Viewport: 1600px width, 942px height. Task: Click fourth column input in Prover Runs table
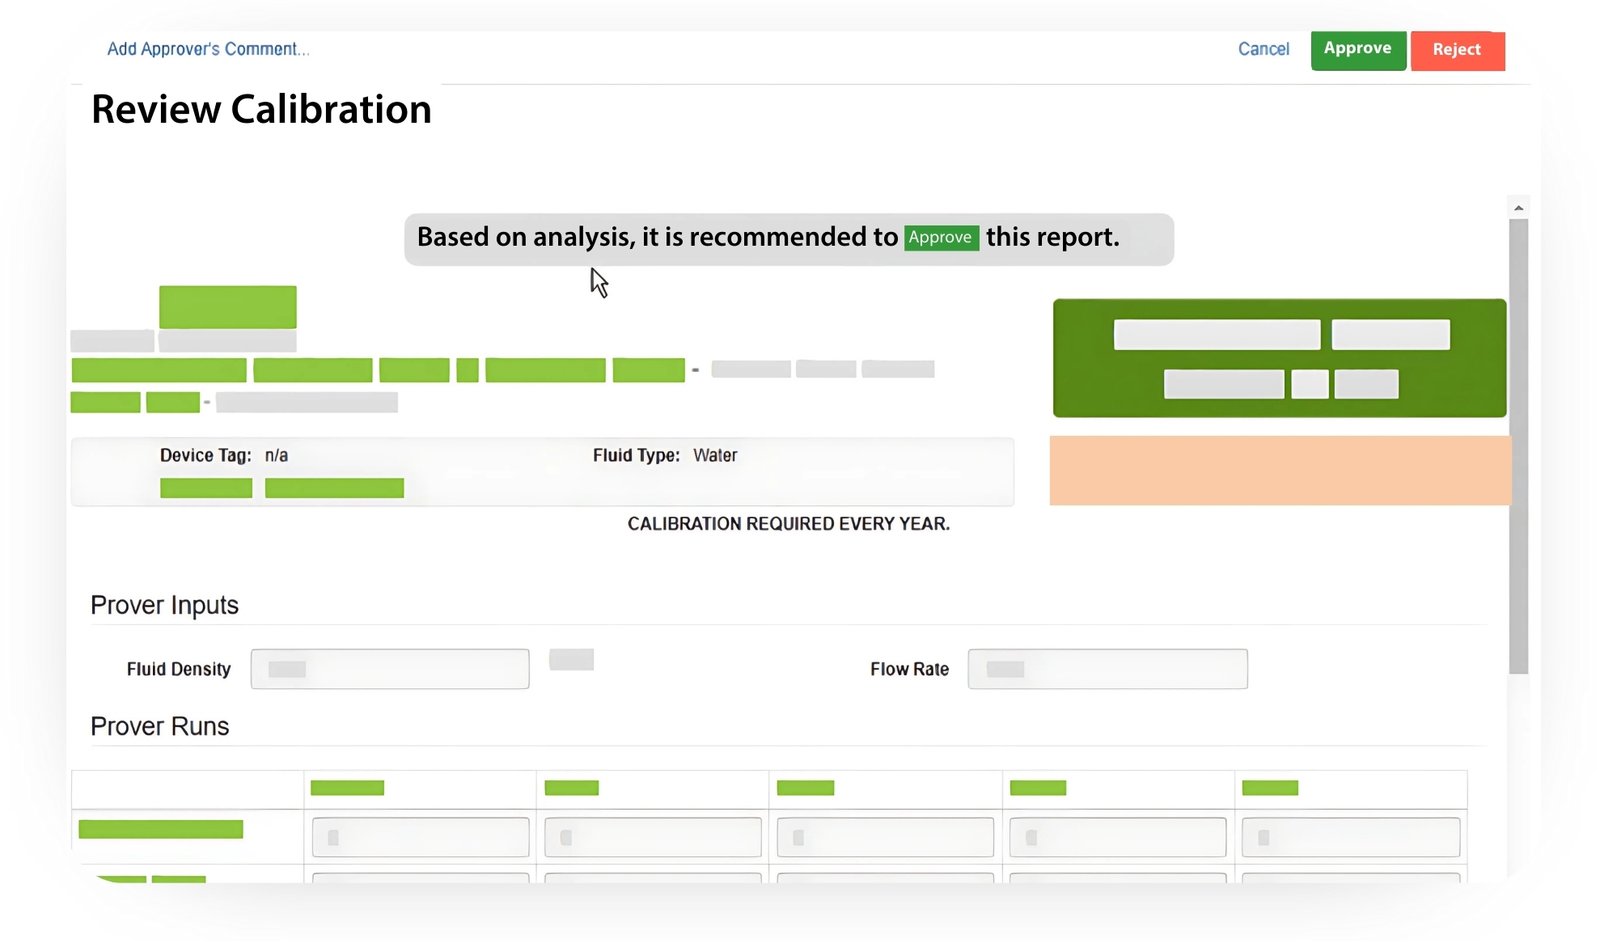click(1117, 837)
